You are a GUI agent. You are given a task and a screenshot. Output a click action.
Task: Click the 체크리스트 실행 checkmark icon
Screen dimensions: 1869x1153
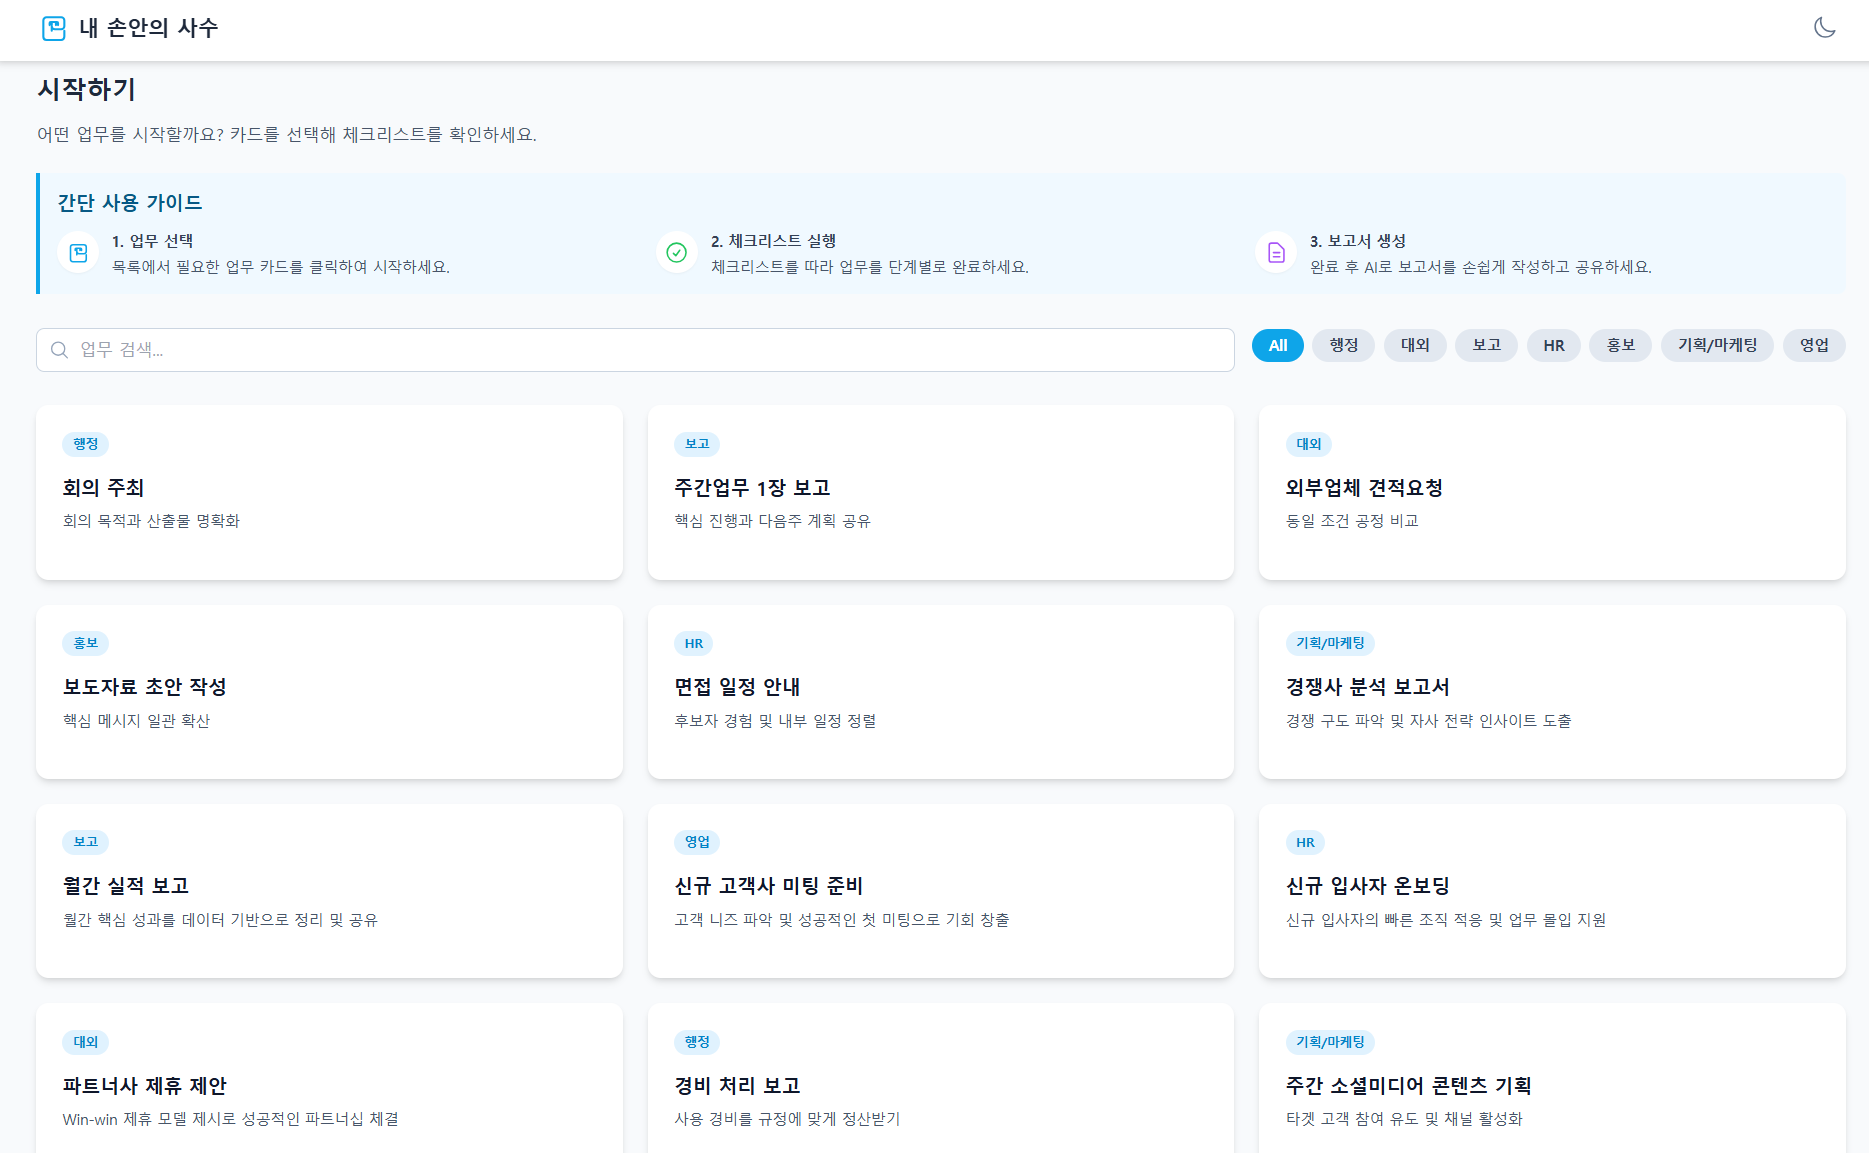tap(677, 253)
